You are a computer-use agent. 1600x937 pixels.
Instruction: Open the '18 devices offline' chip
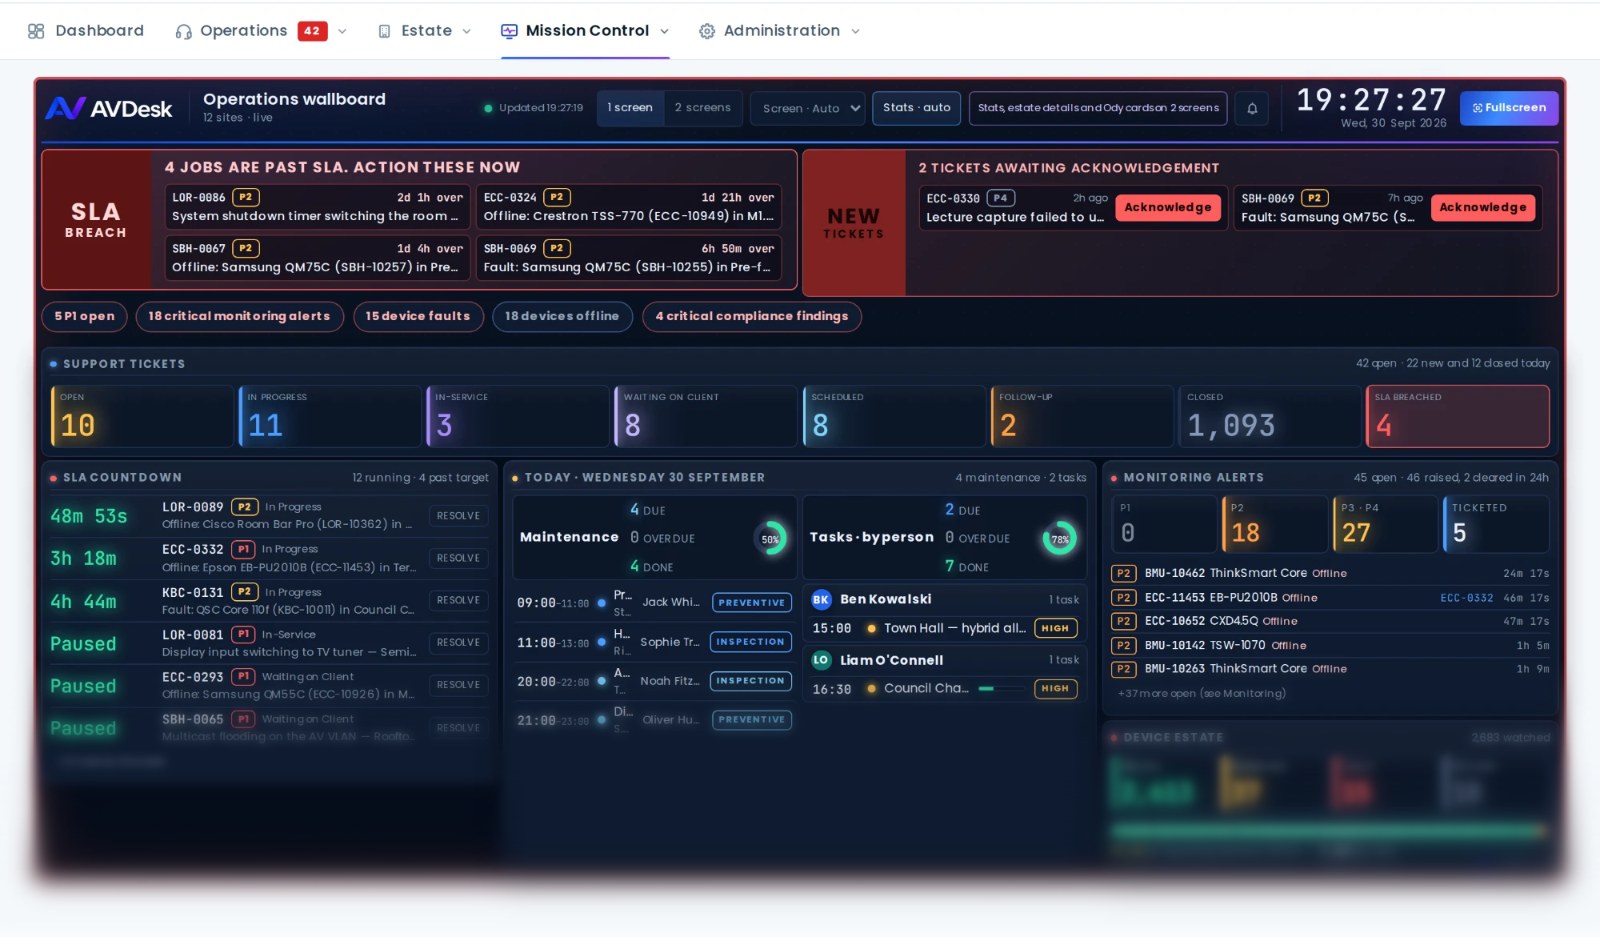(x=562, y=316)
